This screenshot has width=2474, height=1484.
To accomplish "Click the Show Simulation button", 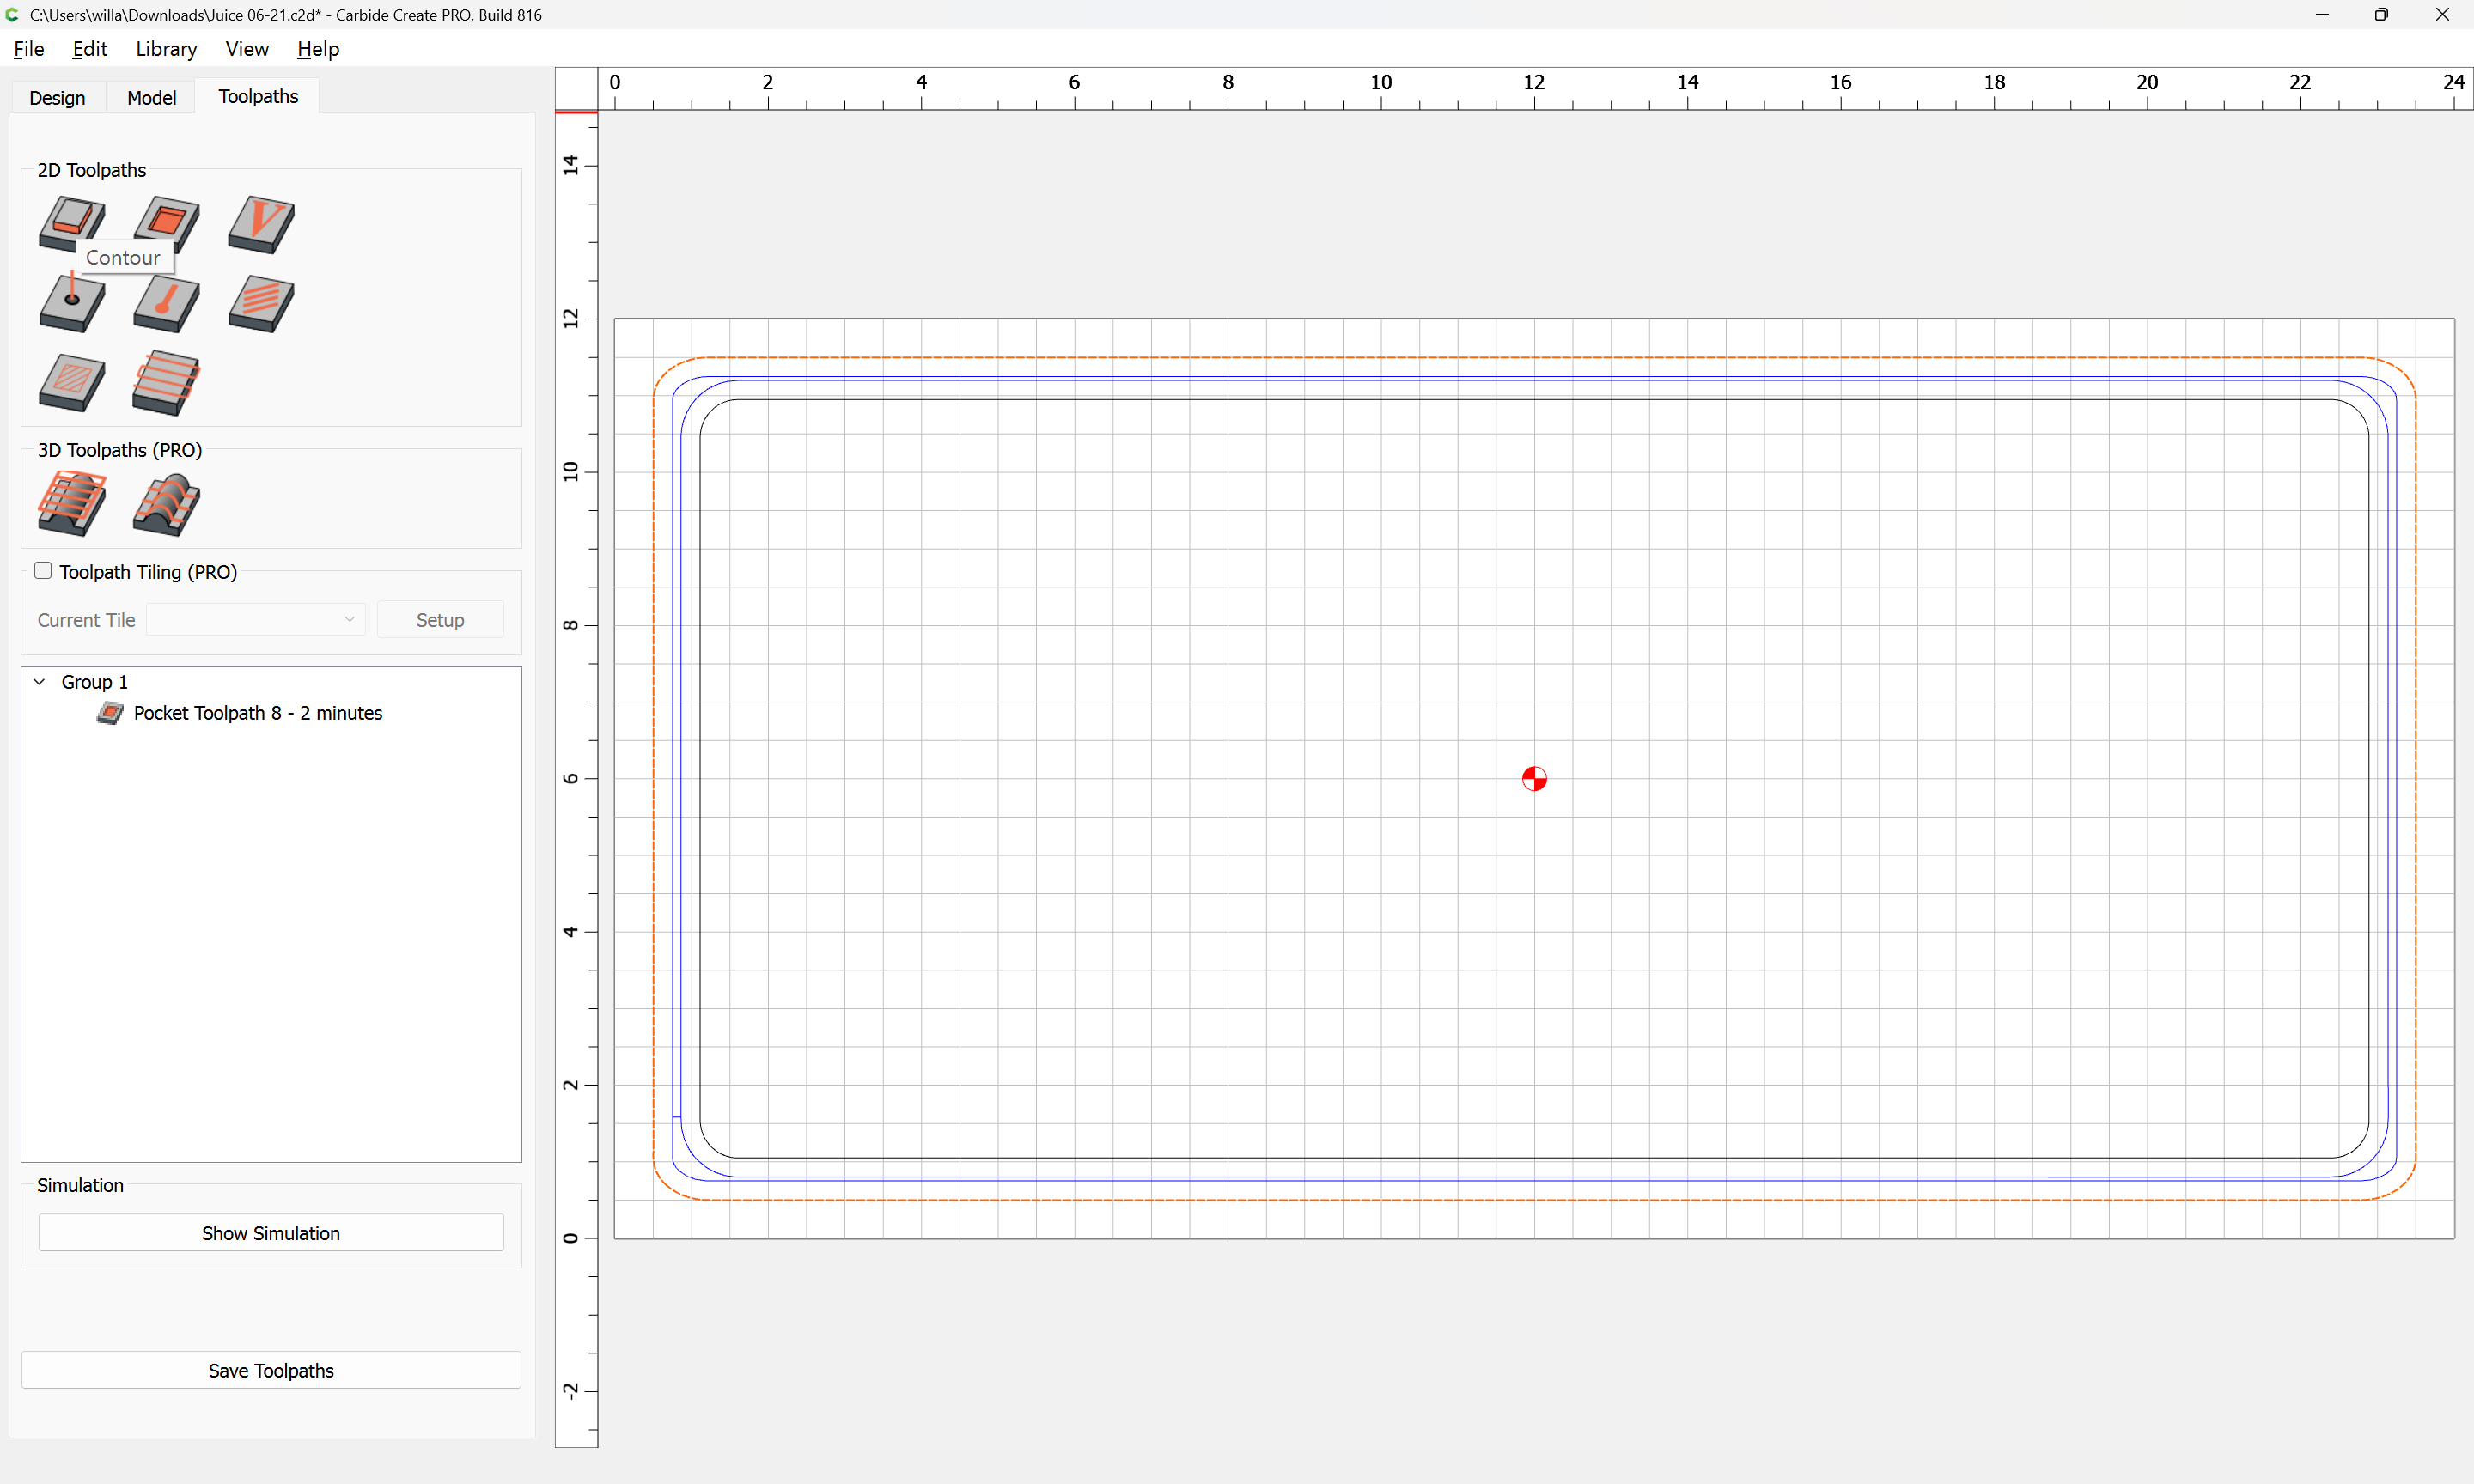I will [x=271, y=1233].
